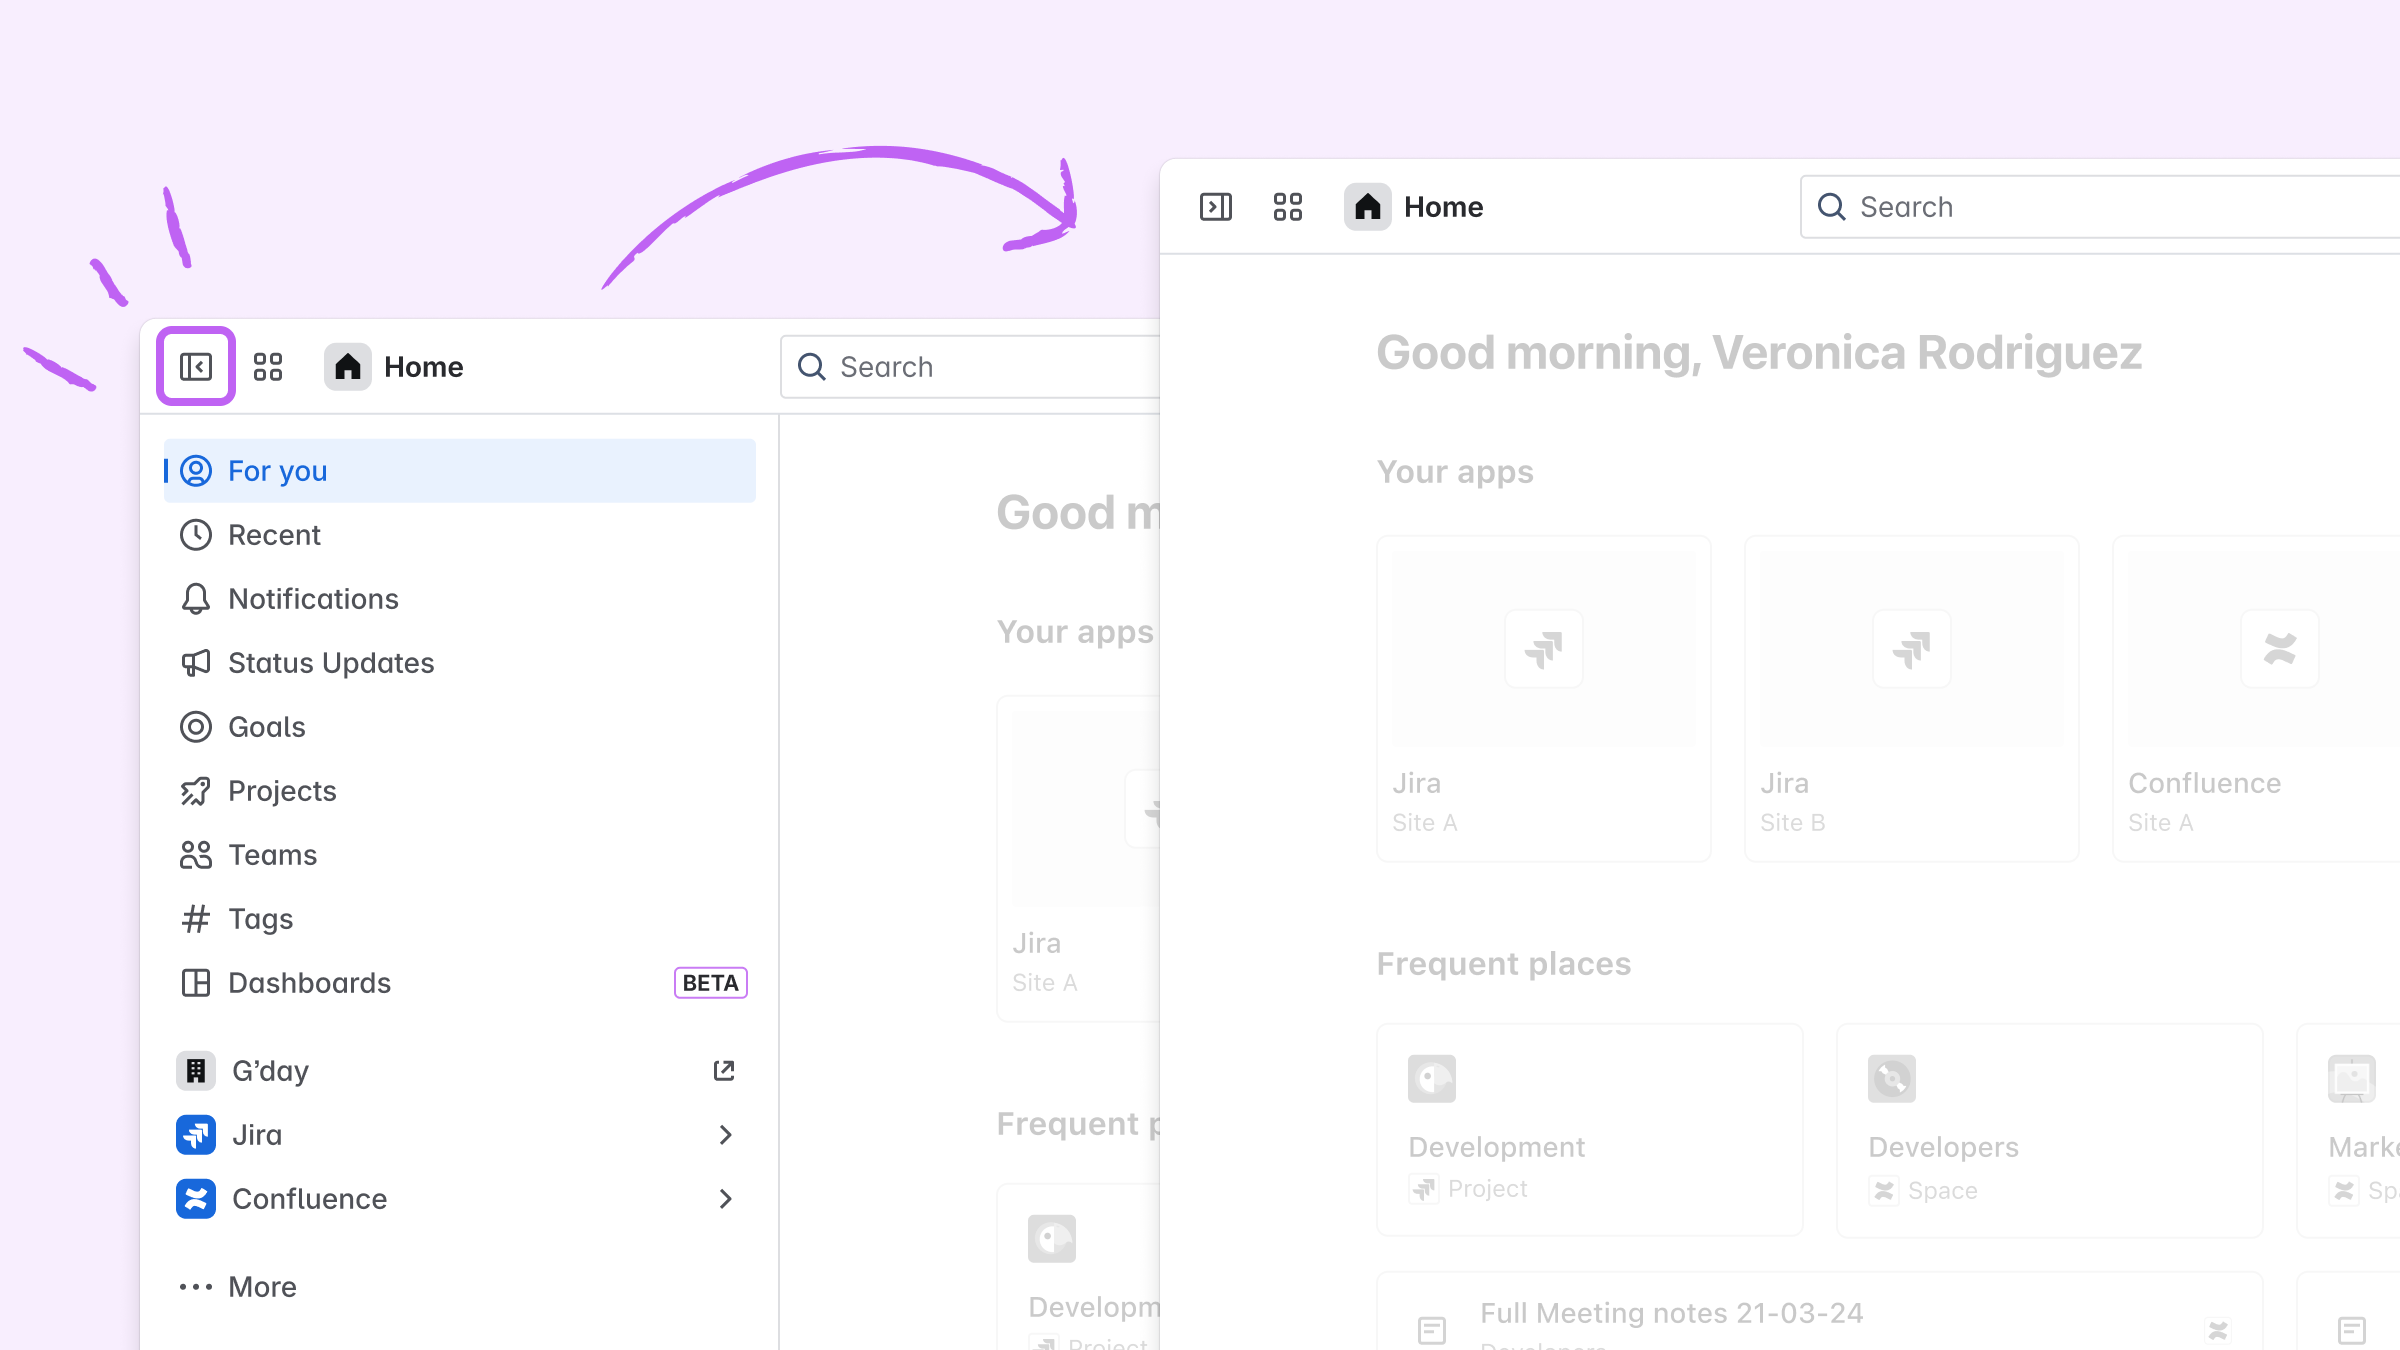
Task: Open app switcher grid in left window
Action: (x=268, y=367)
